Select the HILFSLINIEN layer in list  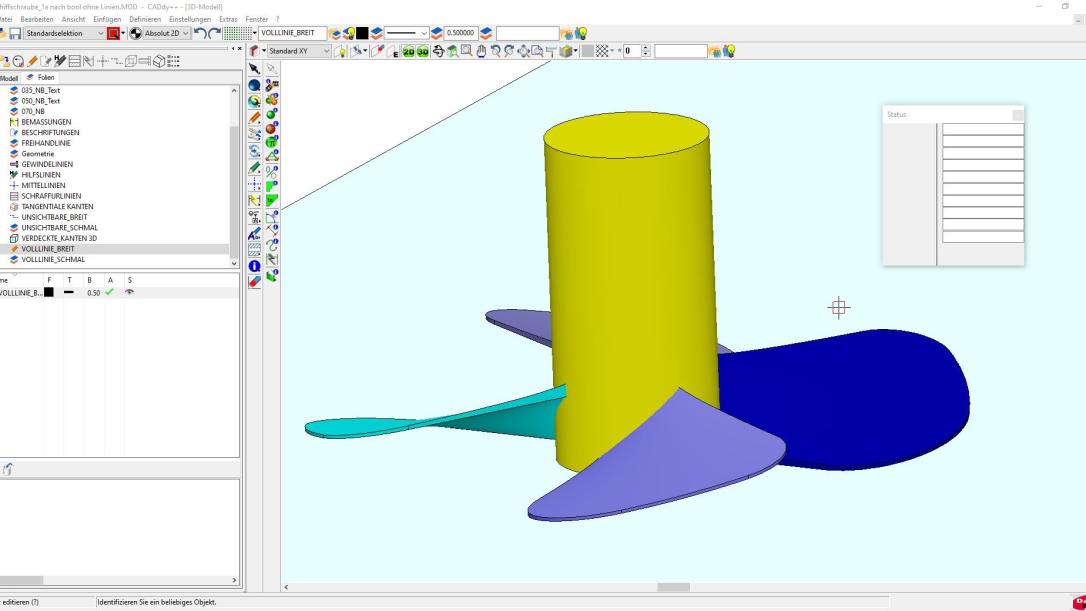[40, 175]
